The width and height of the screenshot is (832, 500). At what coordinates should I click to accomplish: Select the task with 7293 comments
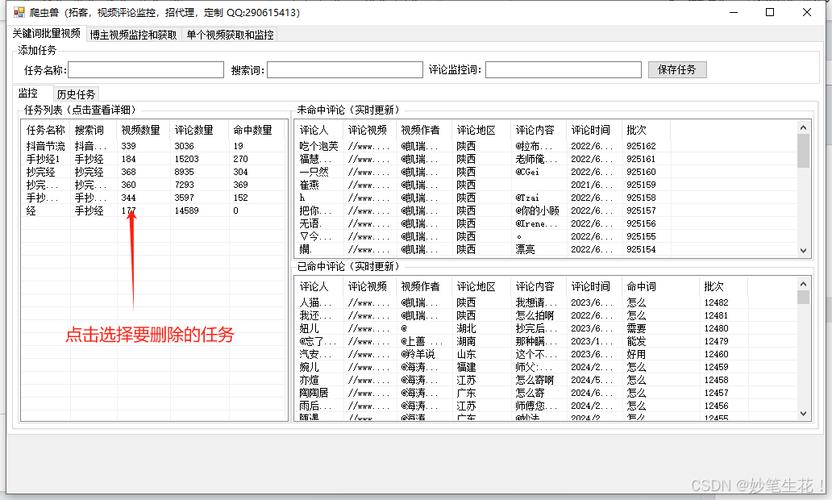[154, 185]
